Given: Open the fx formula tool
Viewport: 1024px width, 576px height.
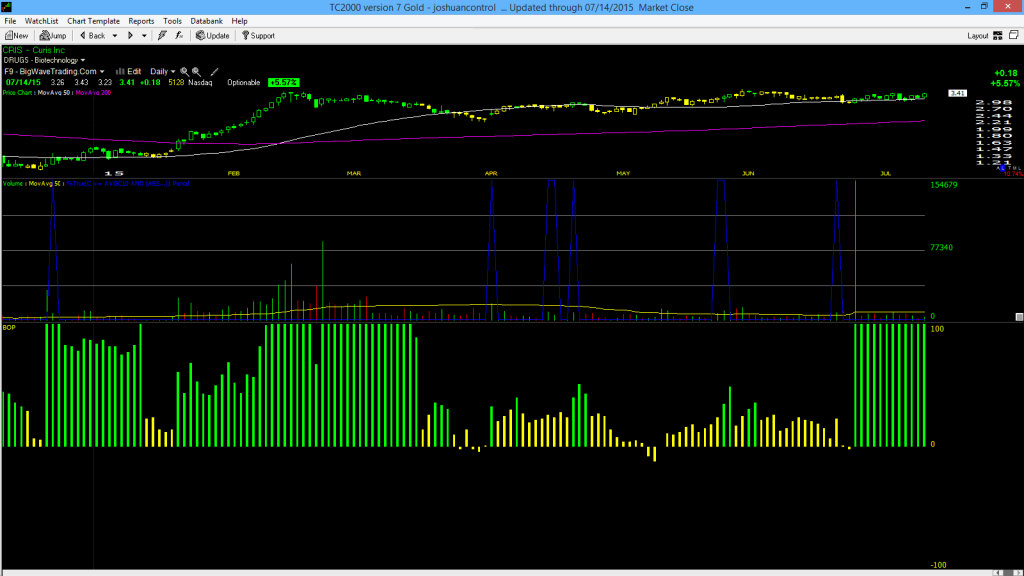Looking at the screenshot, I should 179,36.
